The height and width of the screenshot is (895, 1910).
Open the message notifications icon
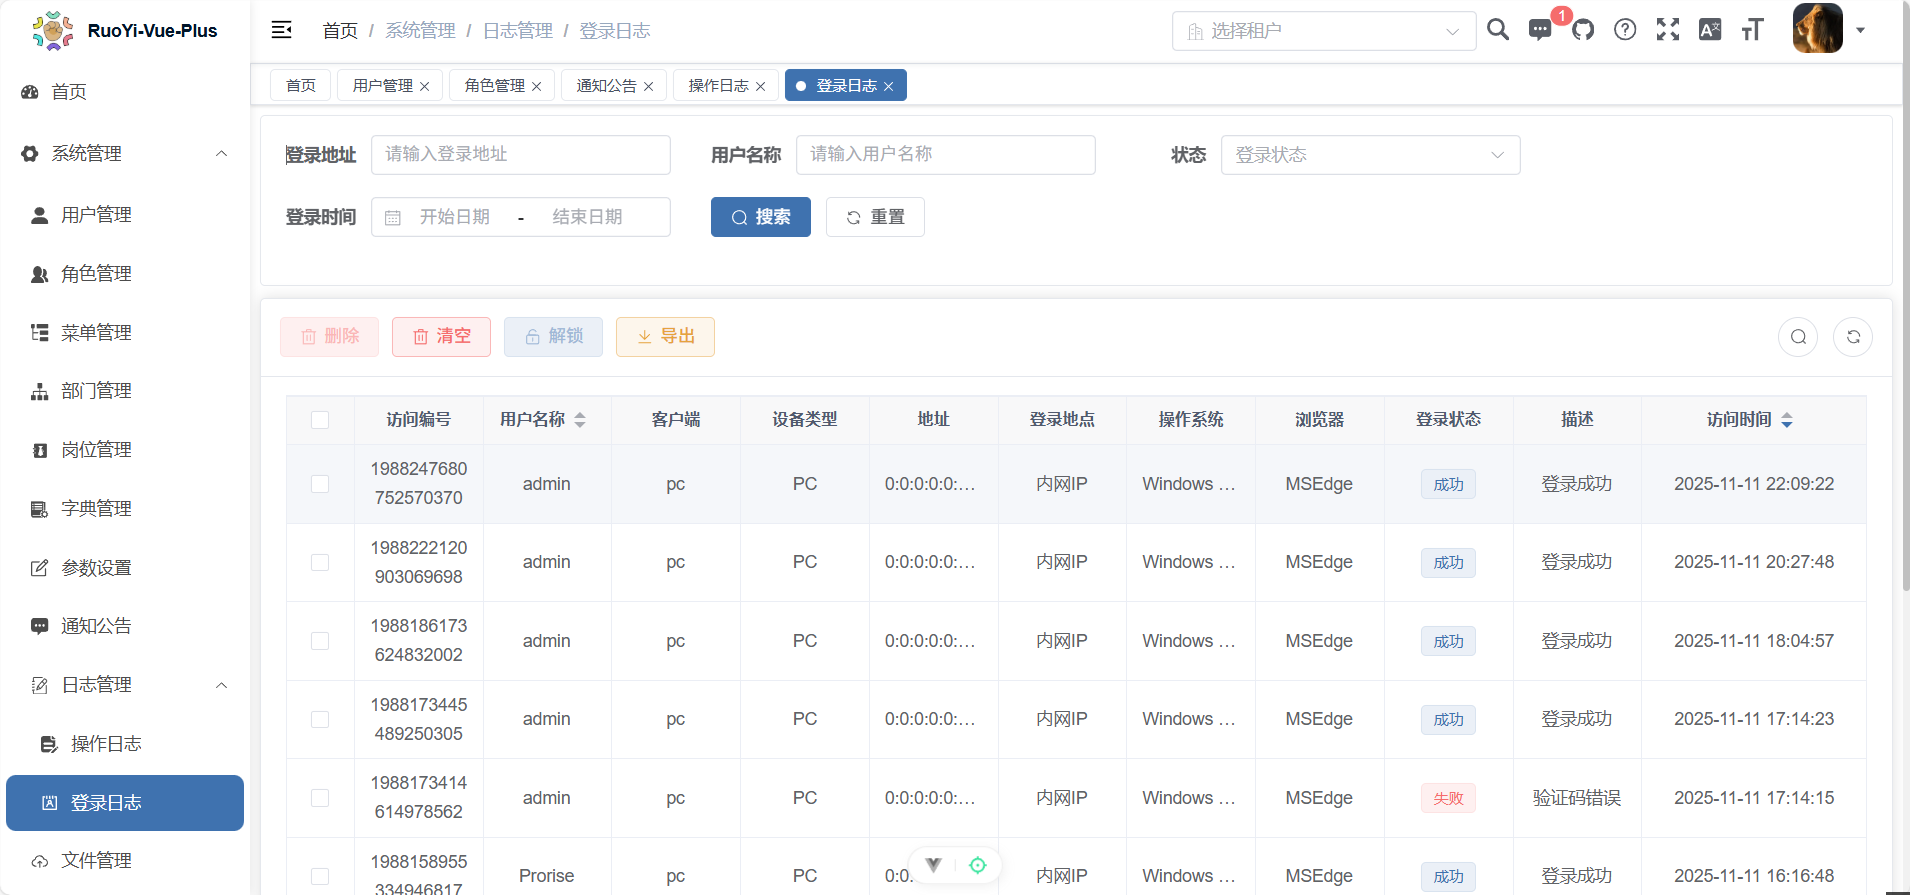pos(1540,30)
